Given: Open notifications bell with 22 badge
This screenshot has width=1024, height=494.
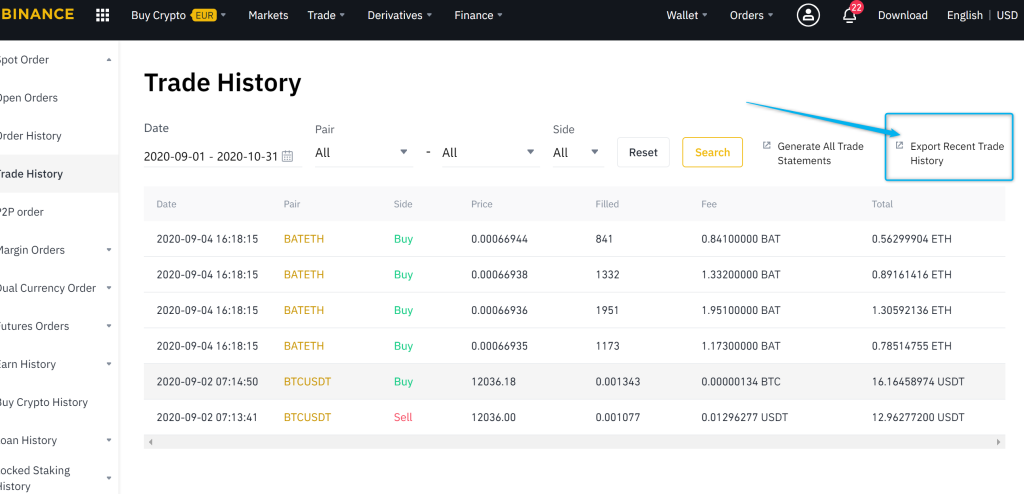Looking at the screenshot, I should (851, 14).
